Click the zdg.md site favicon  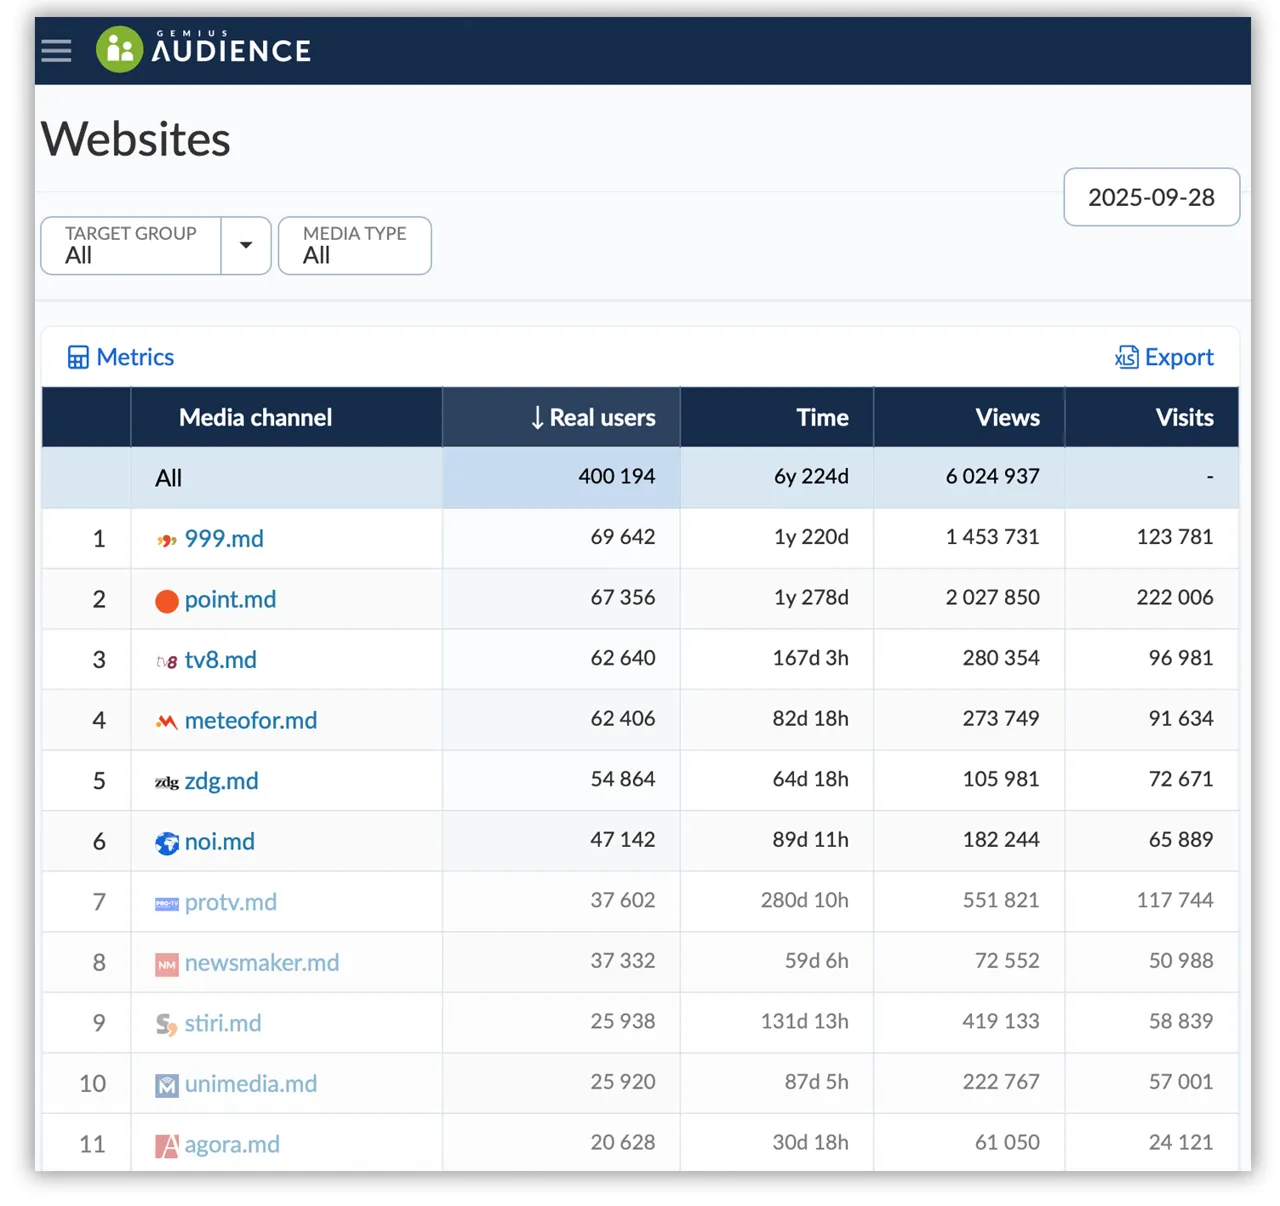167,782
